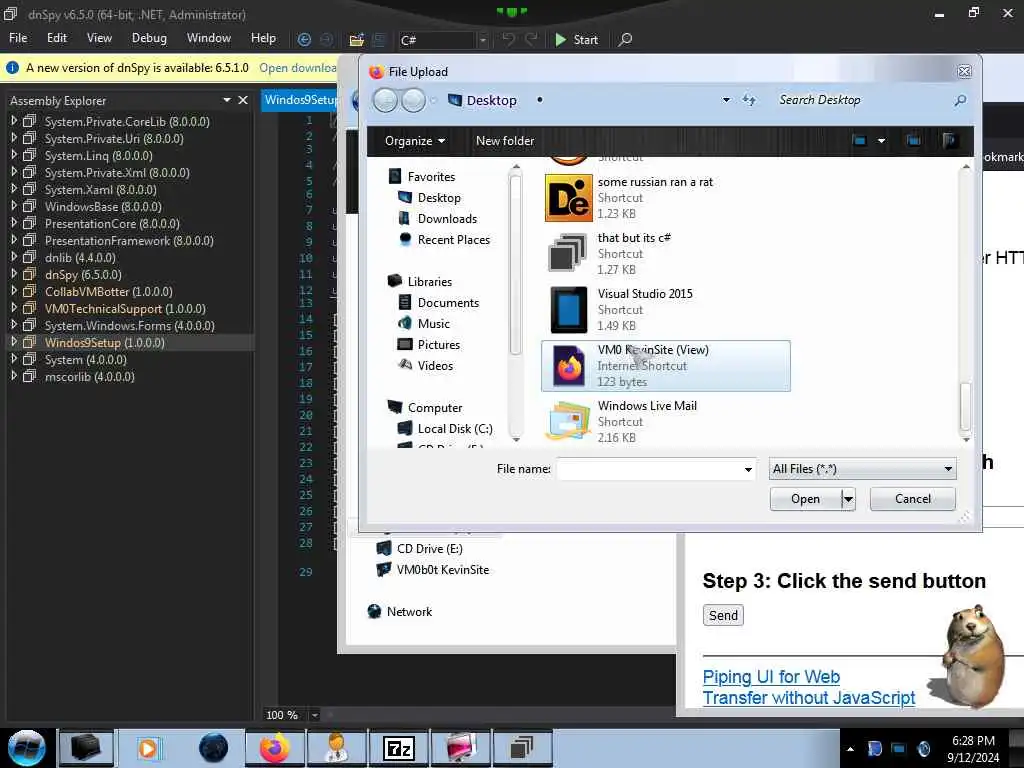Screen dimensions: 1024x768
Task: Select dnSpy (6.5.0.0) in Assembly Explorer
Action: (83, 274)
